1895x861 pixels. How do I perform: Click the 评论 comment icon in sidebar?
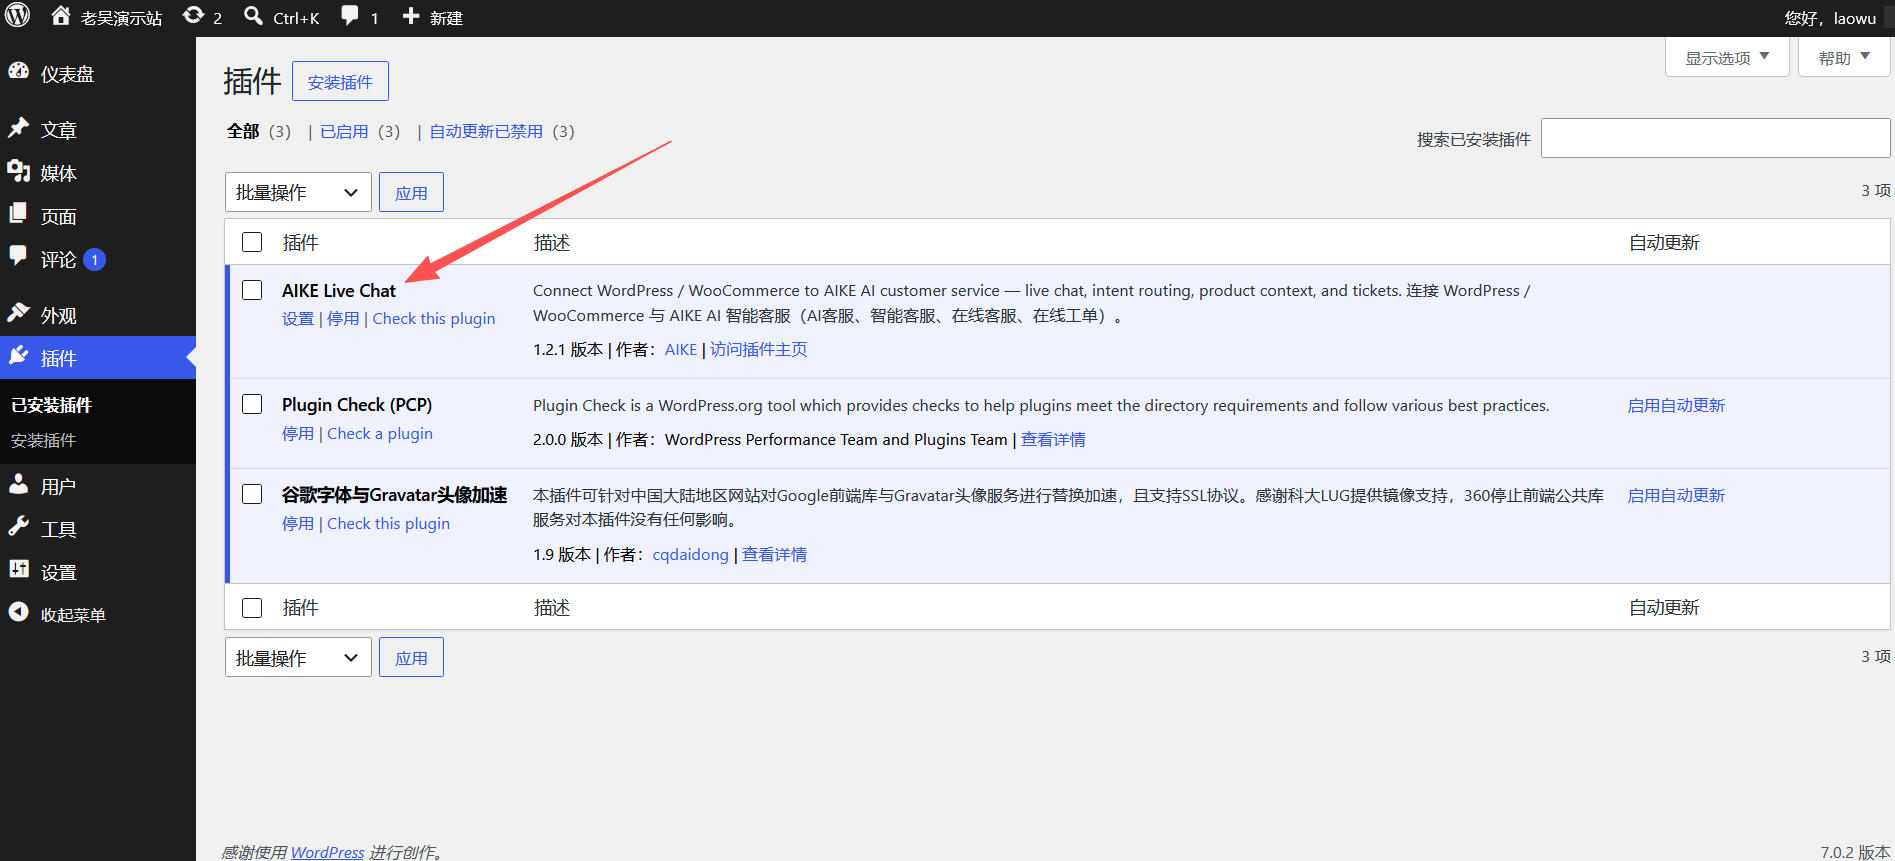(19, 257)
